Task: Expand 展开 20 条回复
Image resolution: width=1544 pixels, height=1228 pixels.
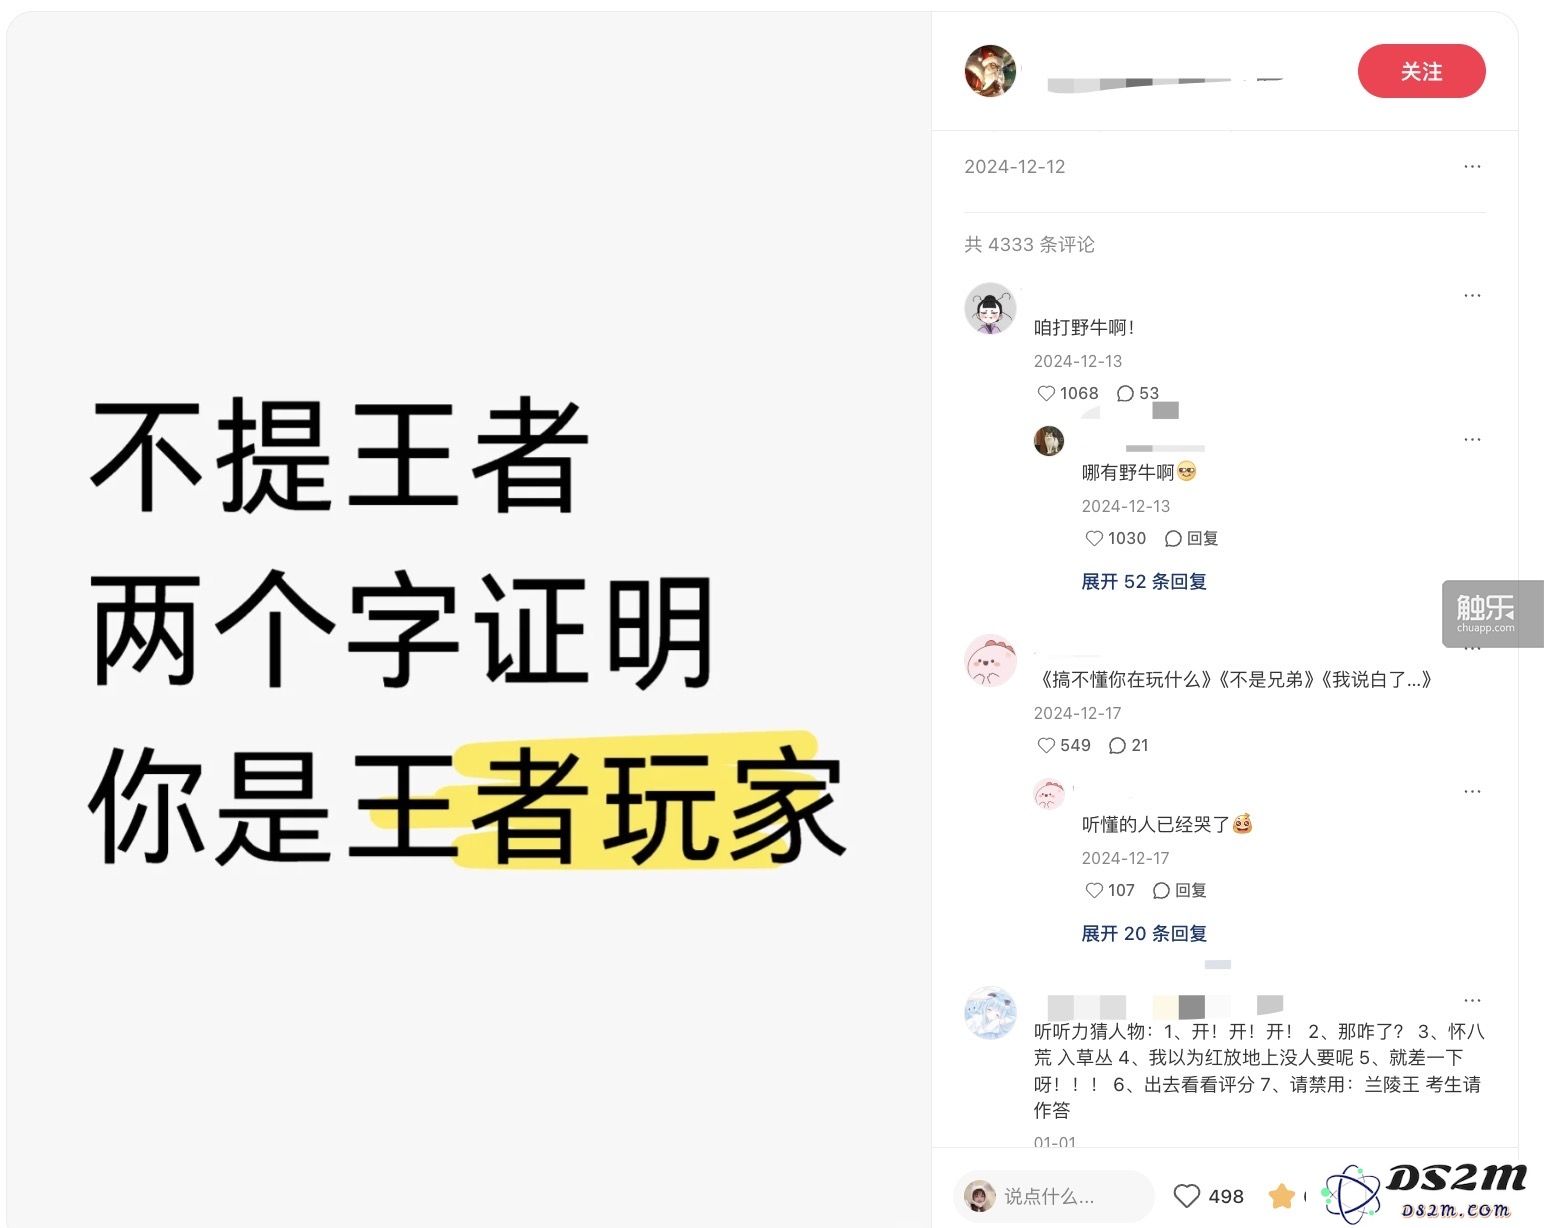Action: [x=1144, y=933]
